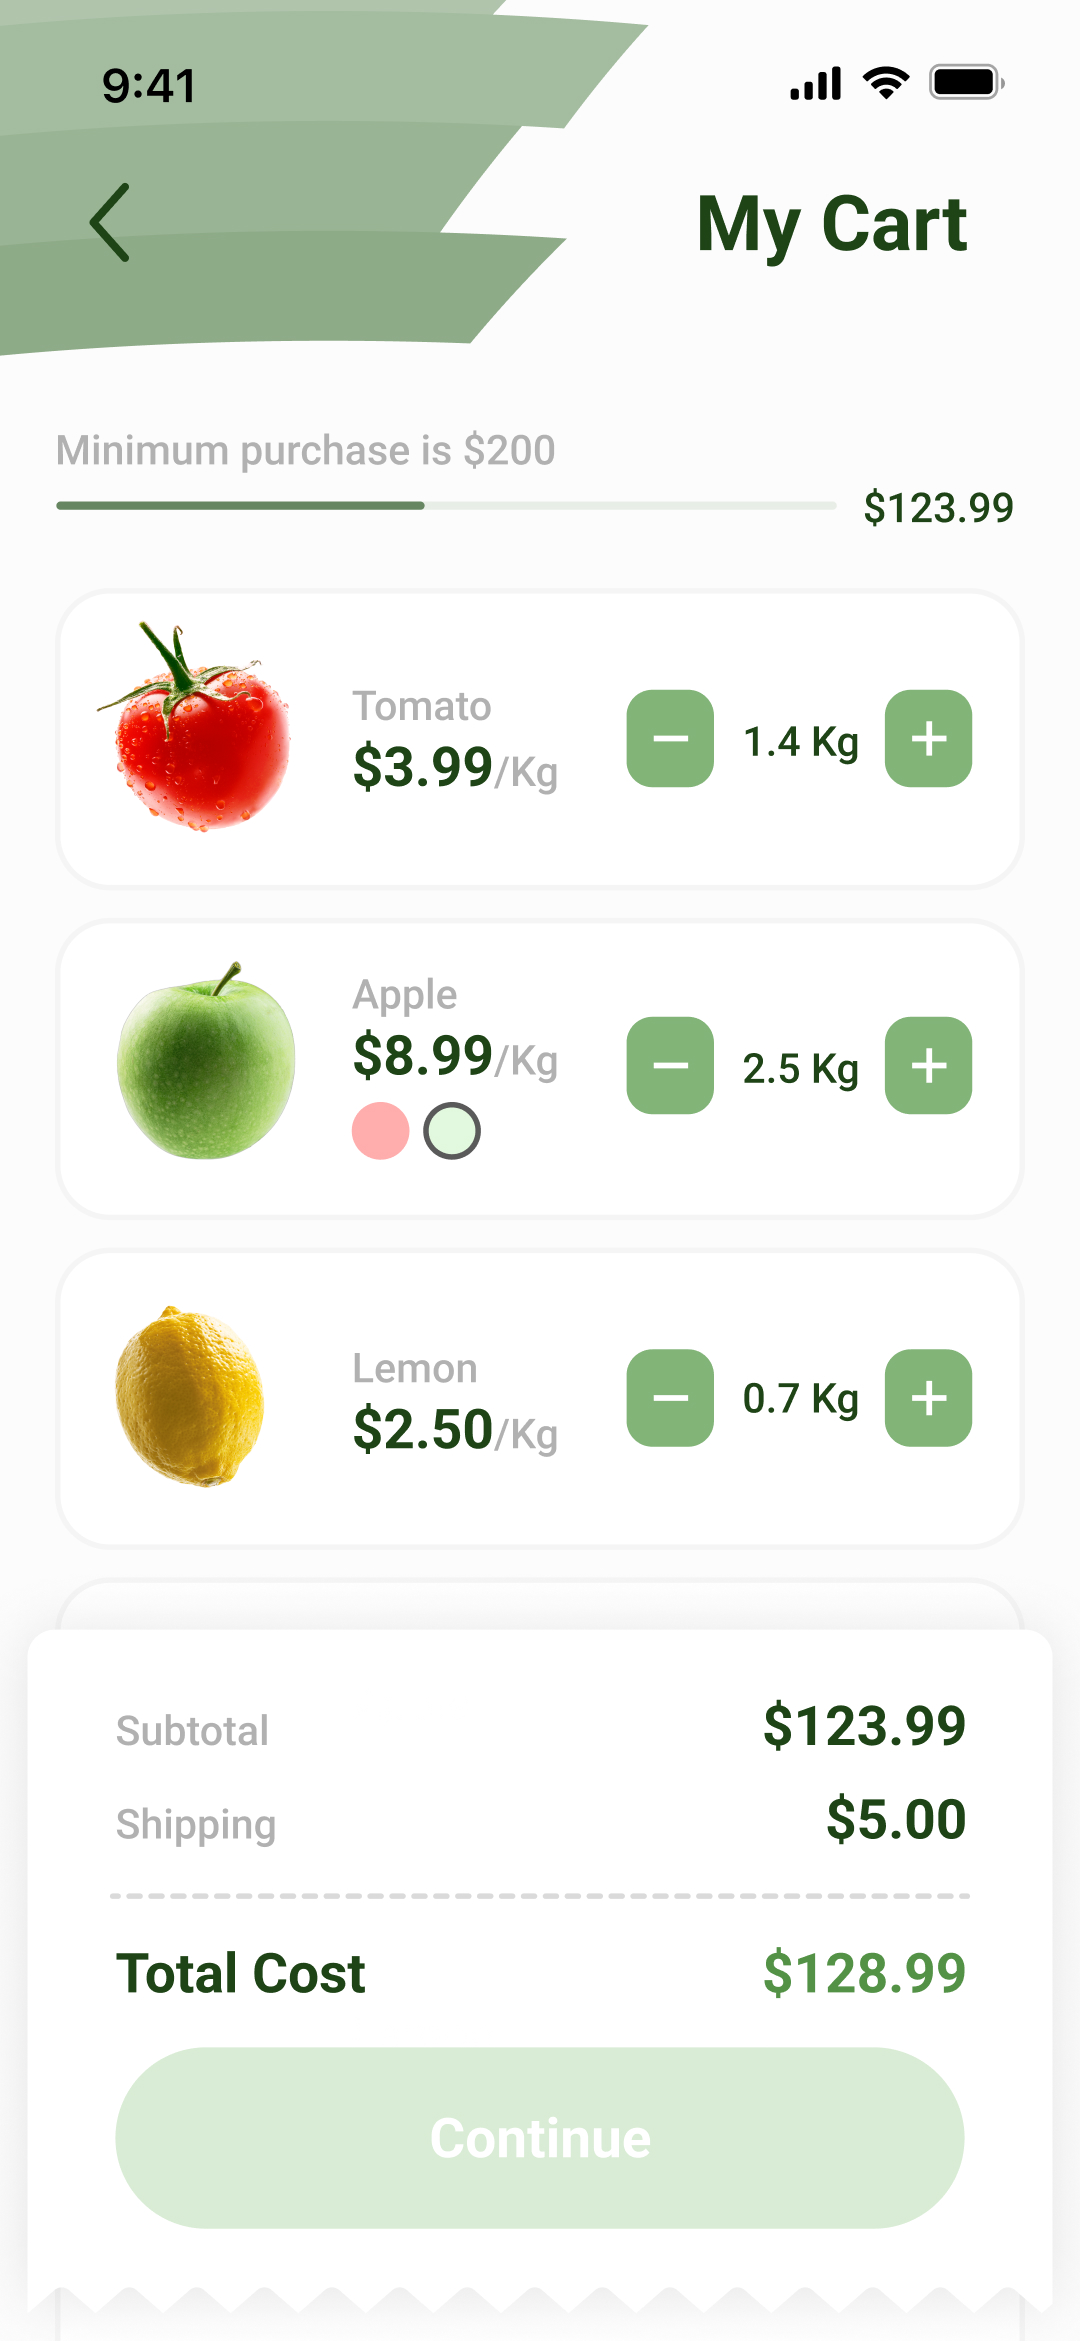1080x2341 pixels.
Task: Decrease Lemon quantity with minus button
Action: 670,1398
